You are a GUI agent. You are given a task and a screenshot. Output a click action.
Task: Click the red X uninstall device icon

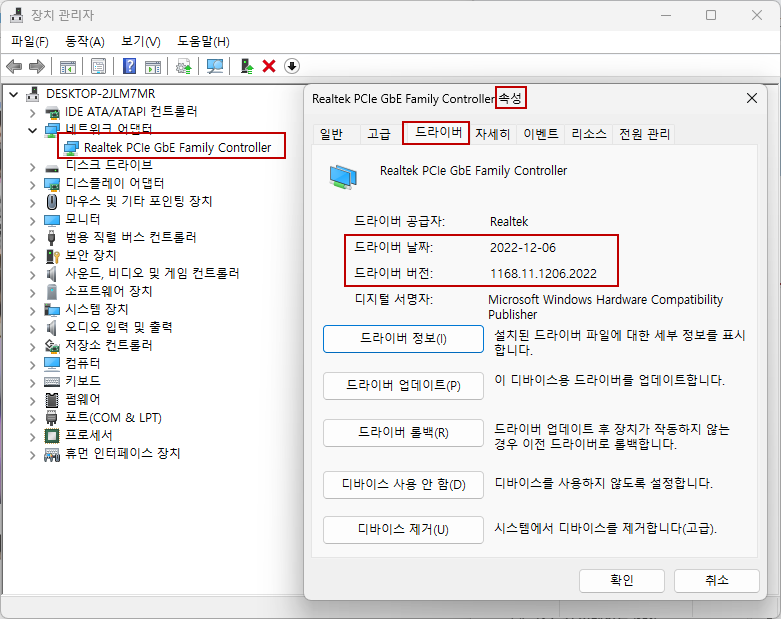[x=269, y=66]
